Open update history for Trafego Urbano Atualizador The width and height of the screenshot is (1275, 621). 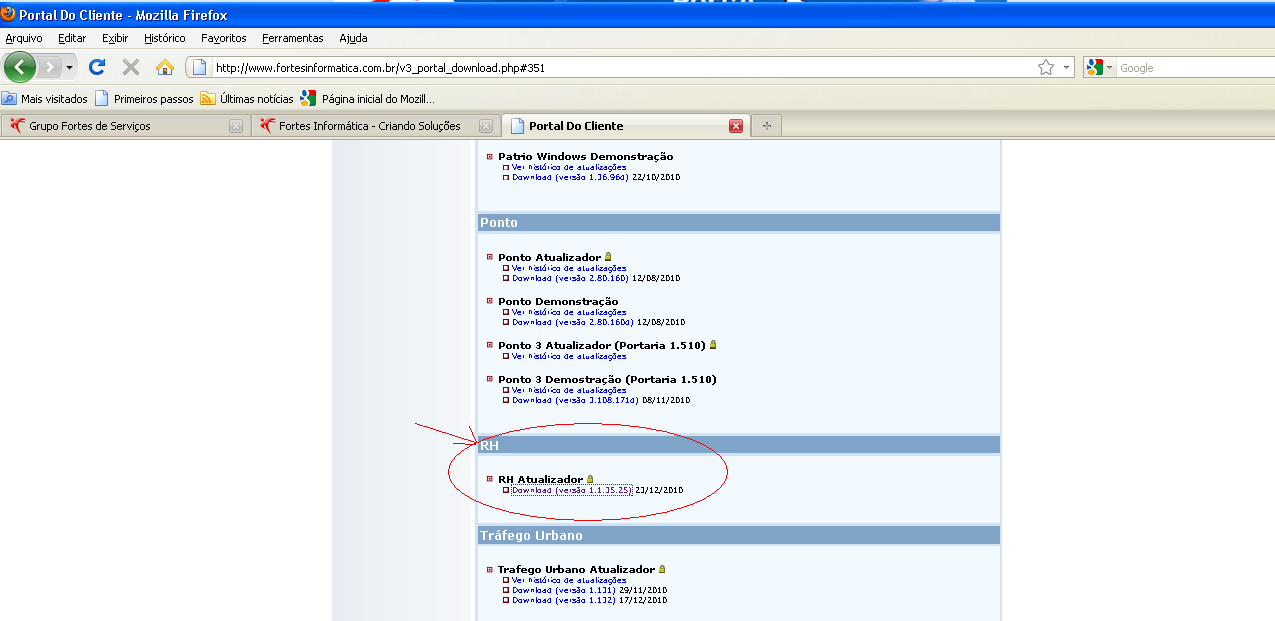pyautogui.click(x=569, y=580)
